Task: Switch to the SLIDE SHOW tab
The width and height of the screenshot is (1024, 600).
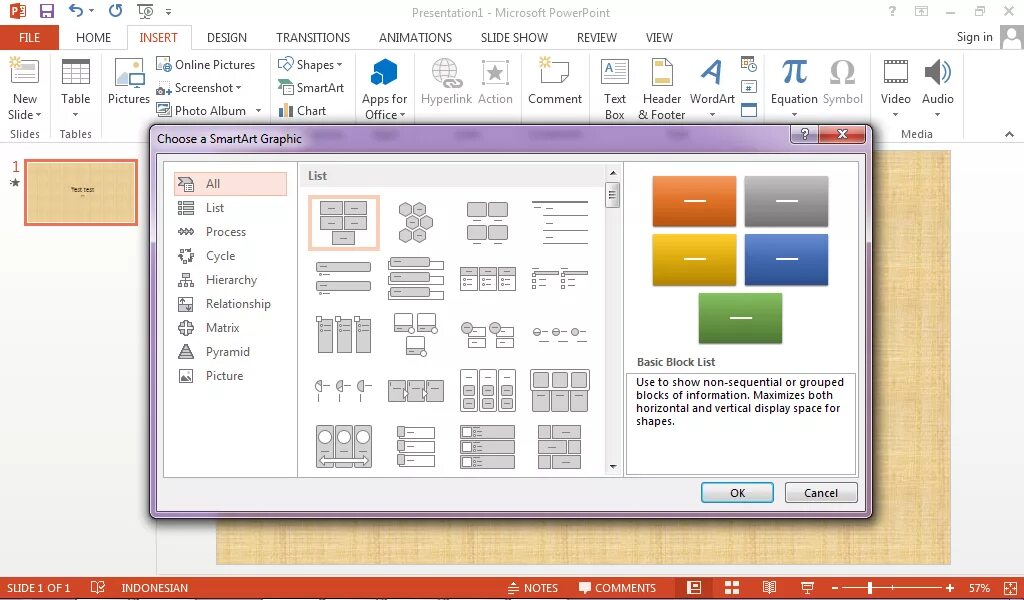Action: [514, 37]
